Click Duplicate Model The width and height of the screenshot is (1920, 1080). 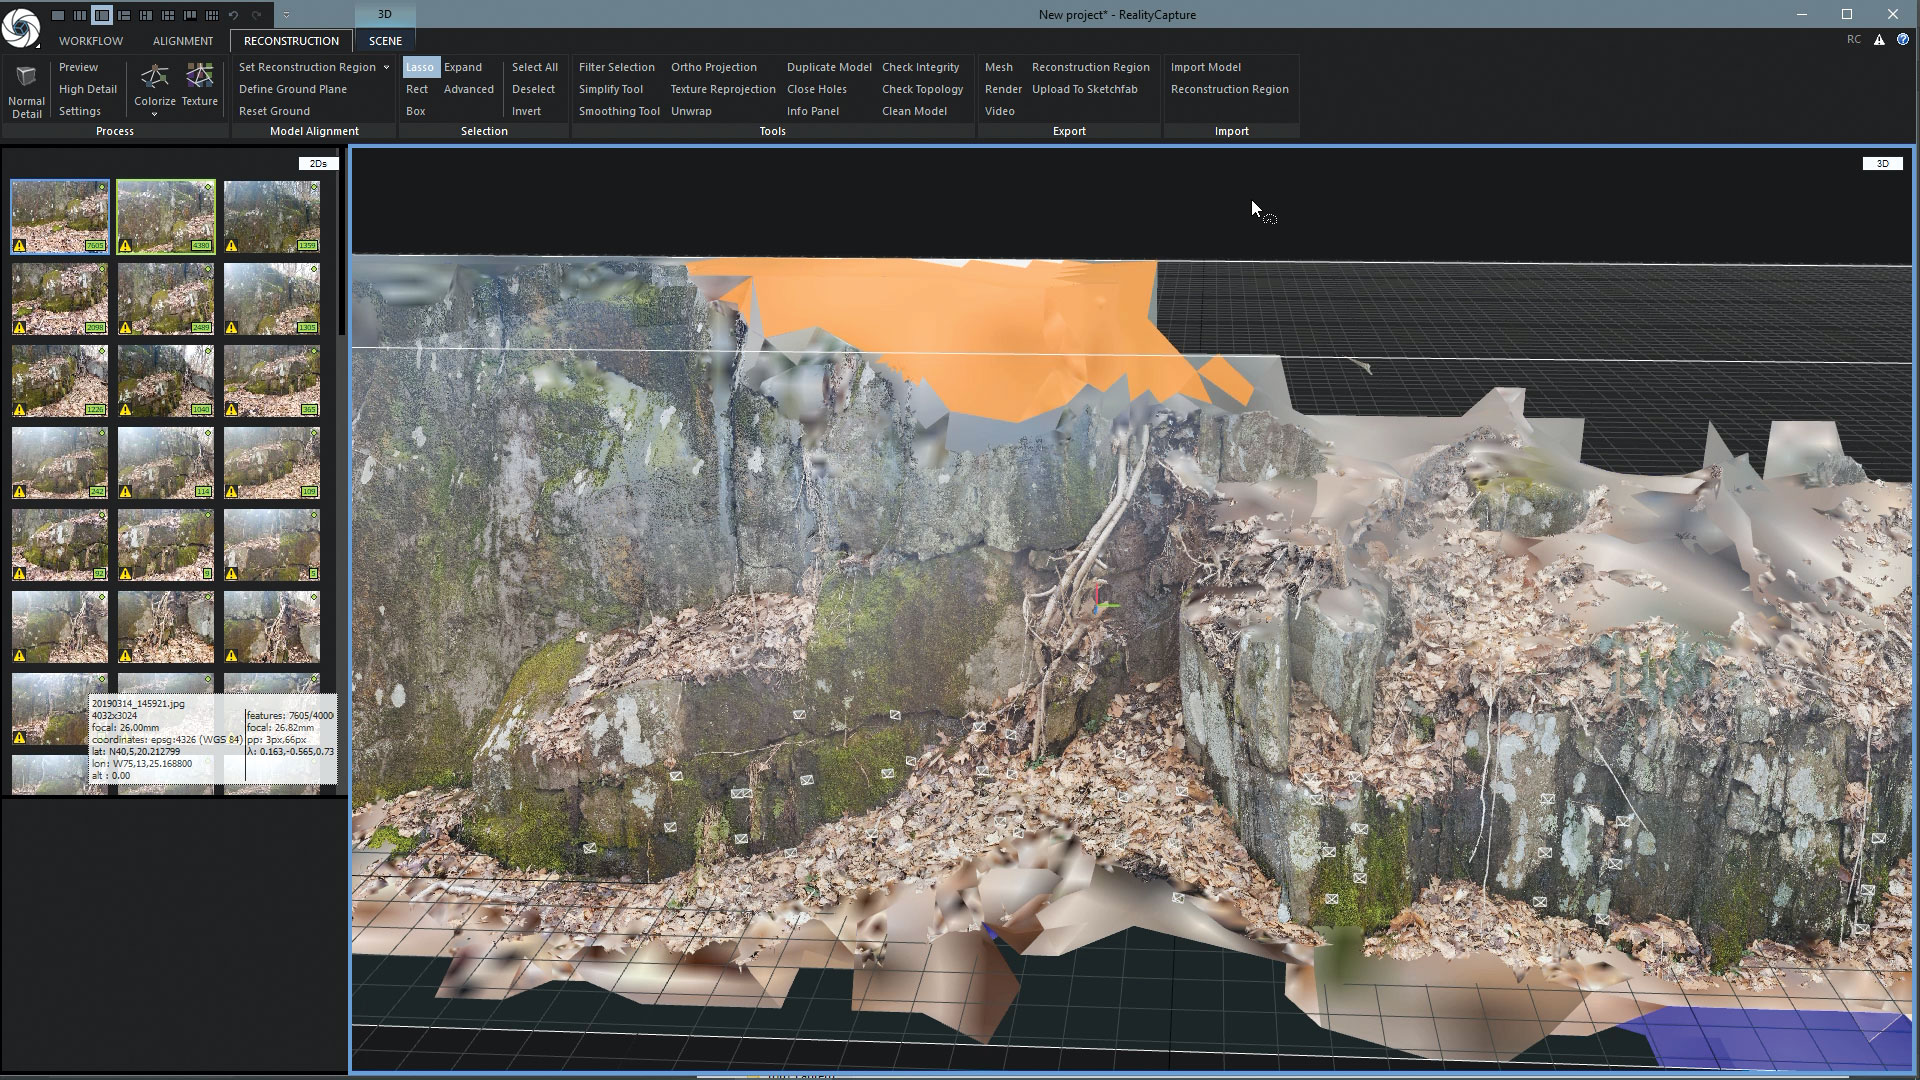(830, 67)
